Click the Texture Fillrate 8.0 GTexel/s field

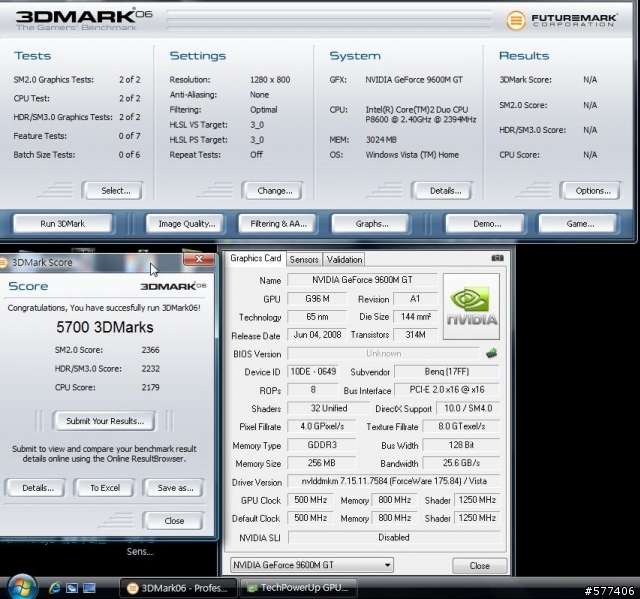pos(461,427)
